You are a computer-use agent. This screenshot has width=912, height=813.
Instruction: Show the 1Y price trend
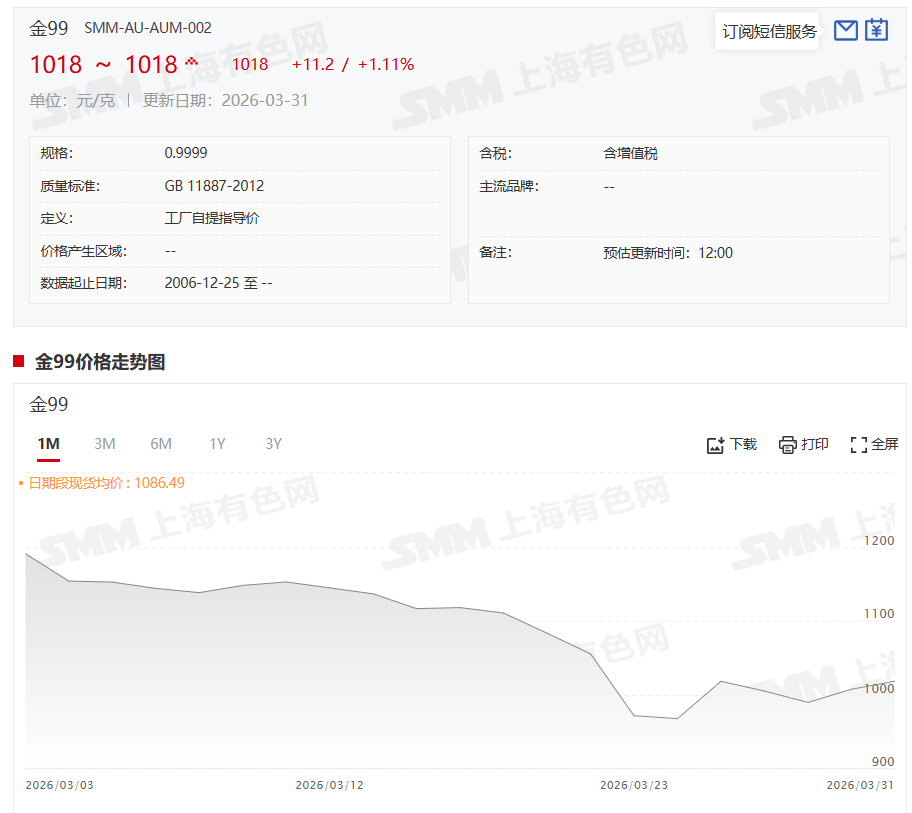(217, 444)
